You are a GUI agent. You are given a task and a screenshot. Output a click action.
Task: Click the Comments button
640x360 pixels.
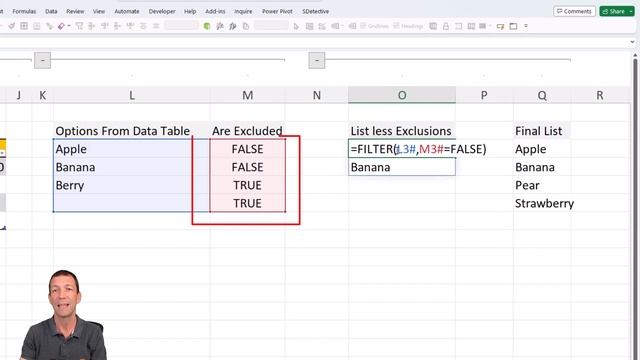(574, 11)
